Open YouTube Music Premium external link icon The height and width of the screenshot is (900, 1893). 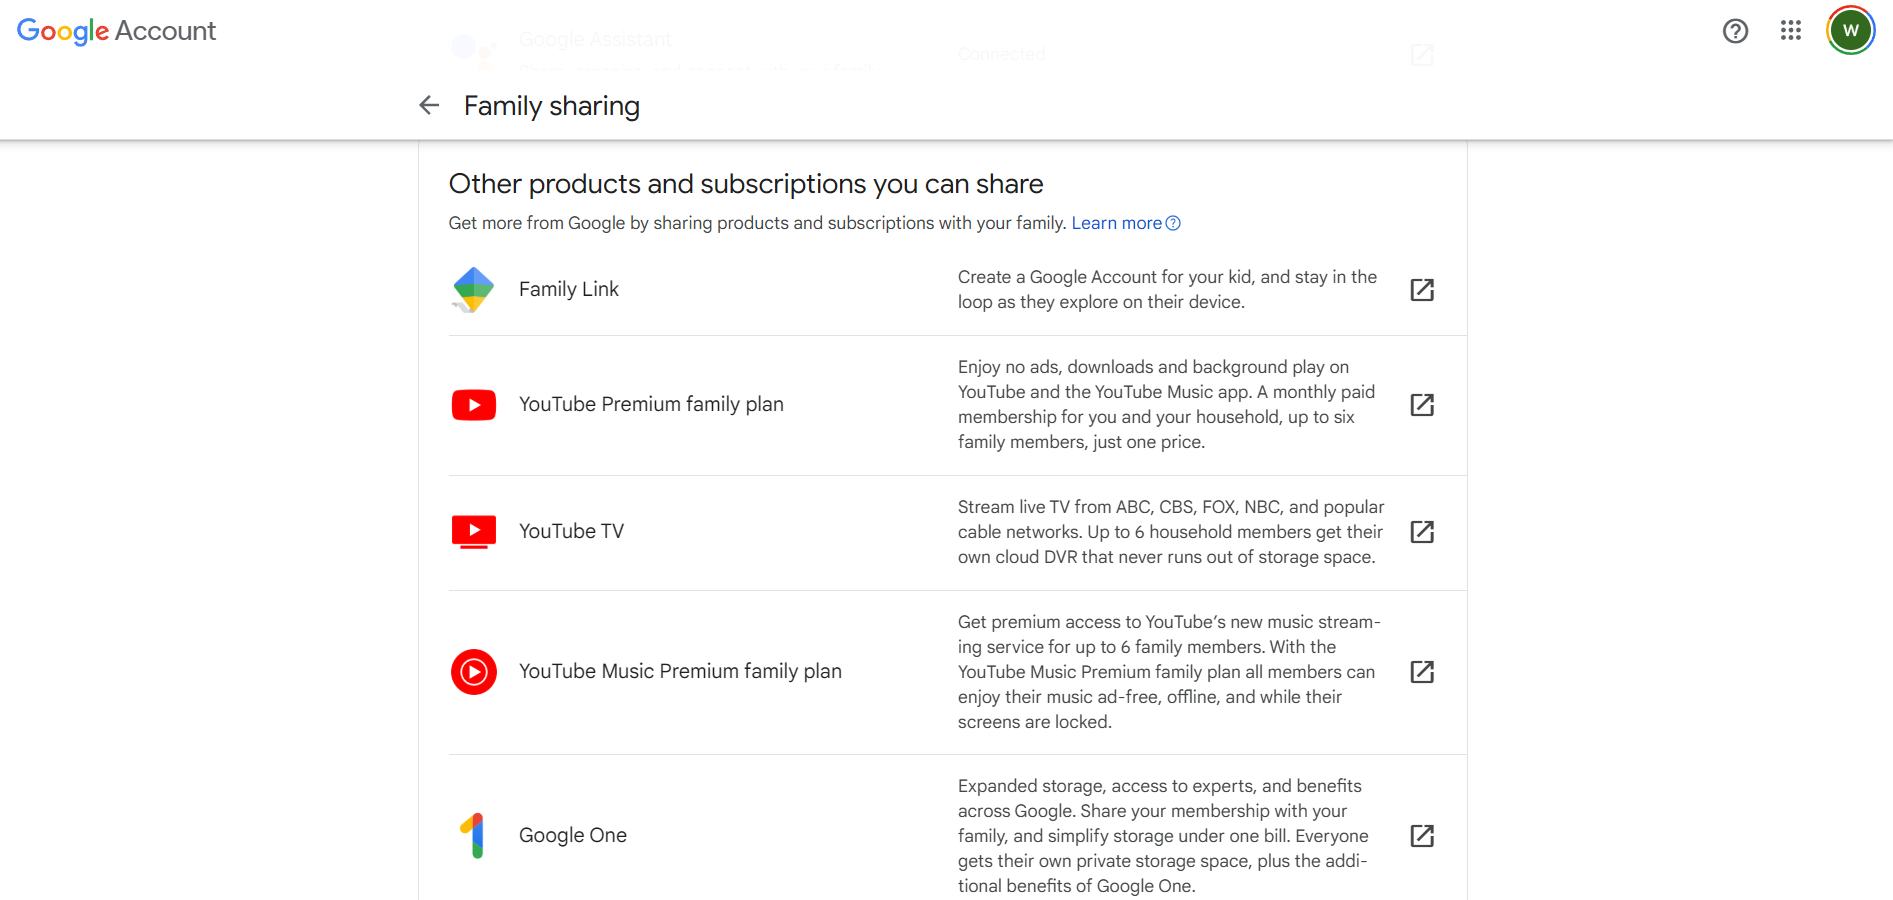click(1422, 672)
